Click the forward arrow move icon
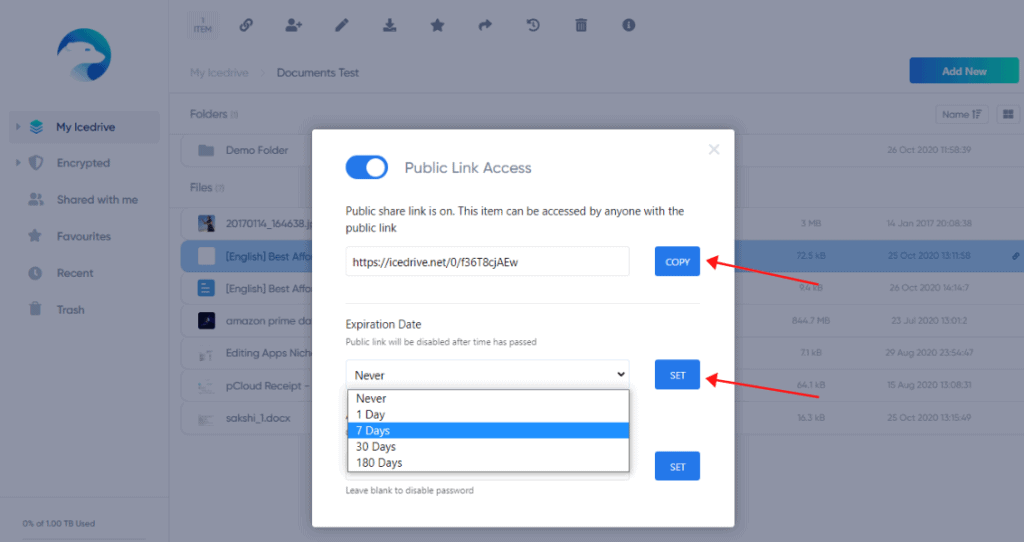This screenshot has height=542, width=1024. pos(485,25)
